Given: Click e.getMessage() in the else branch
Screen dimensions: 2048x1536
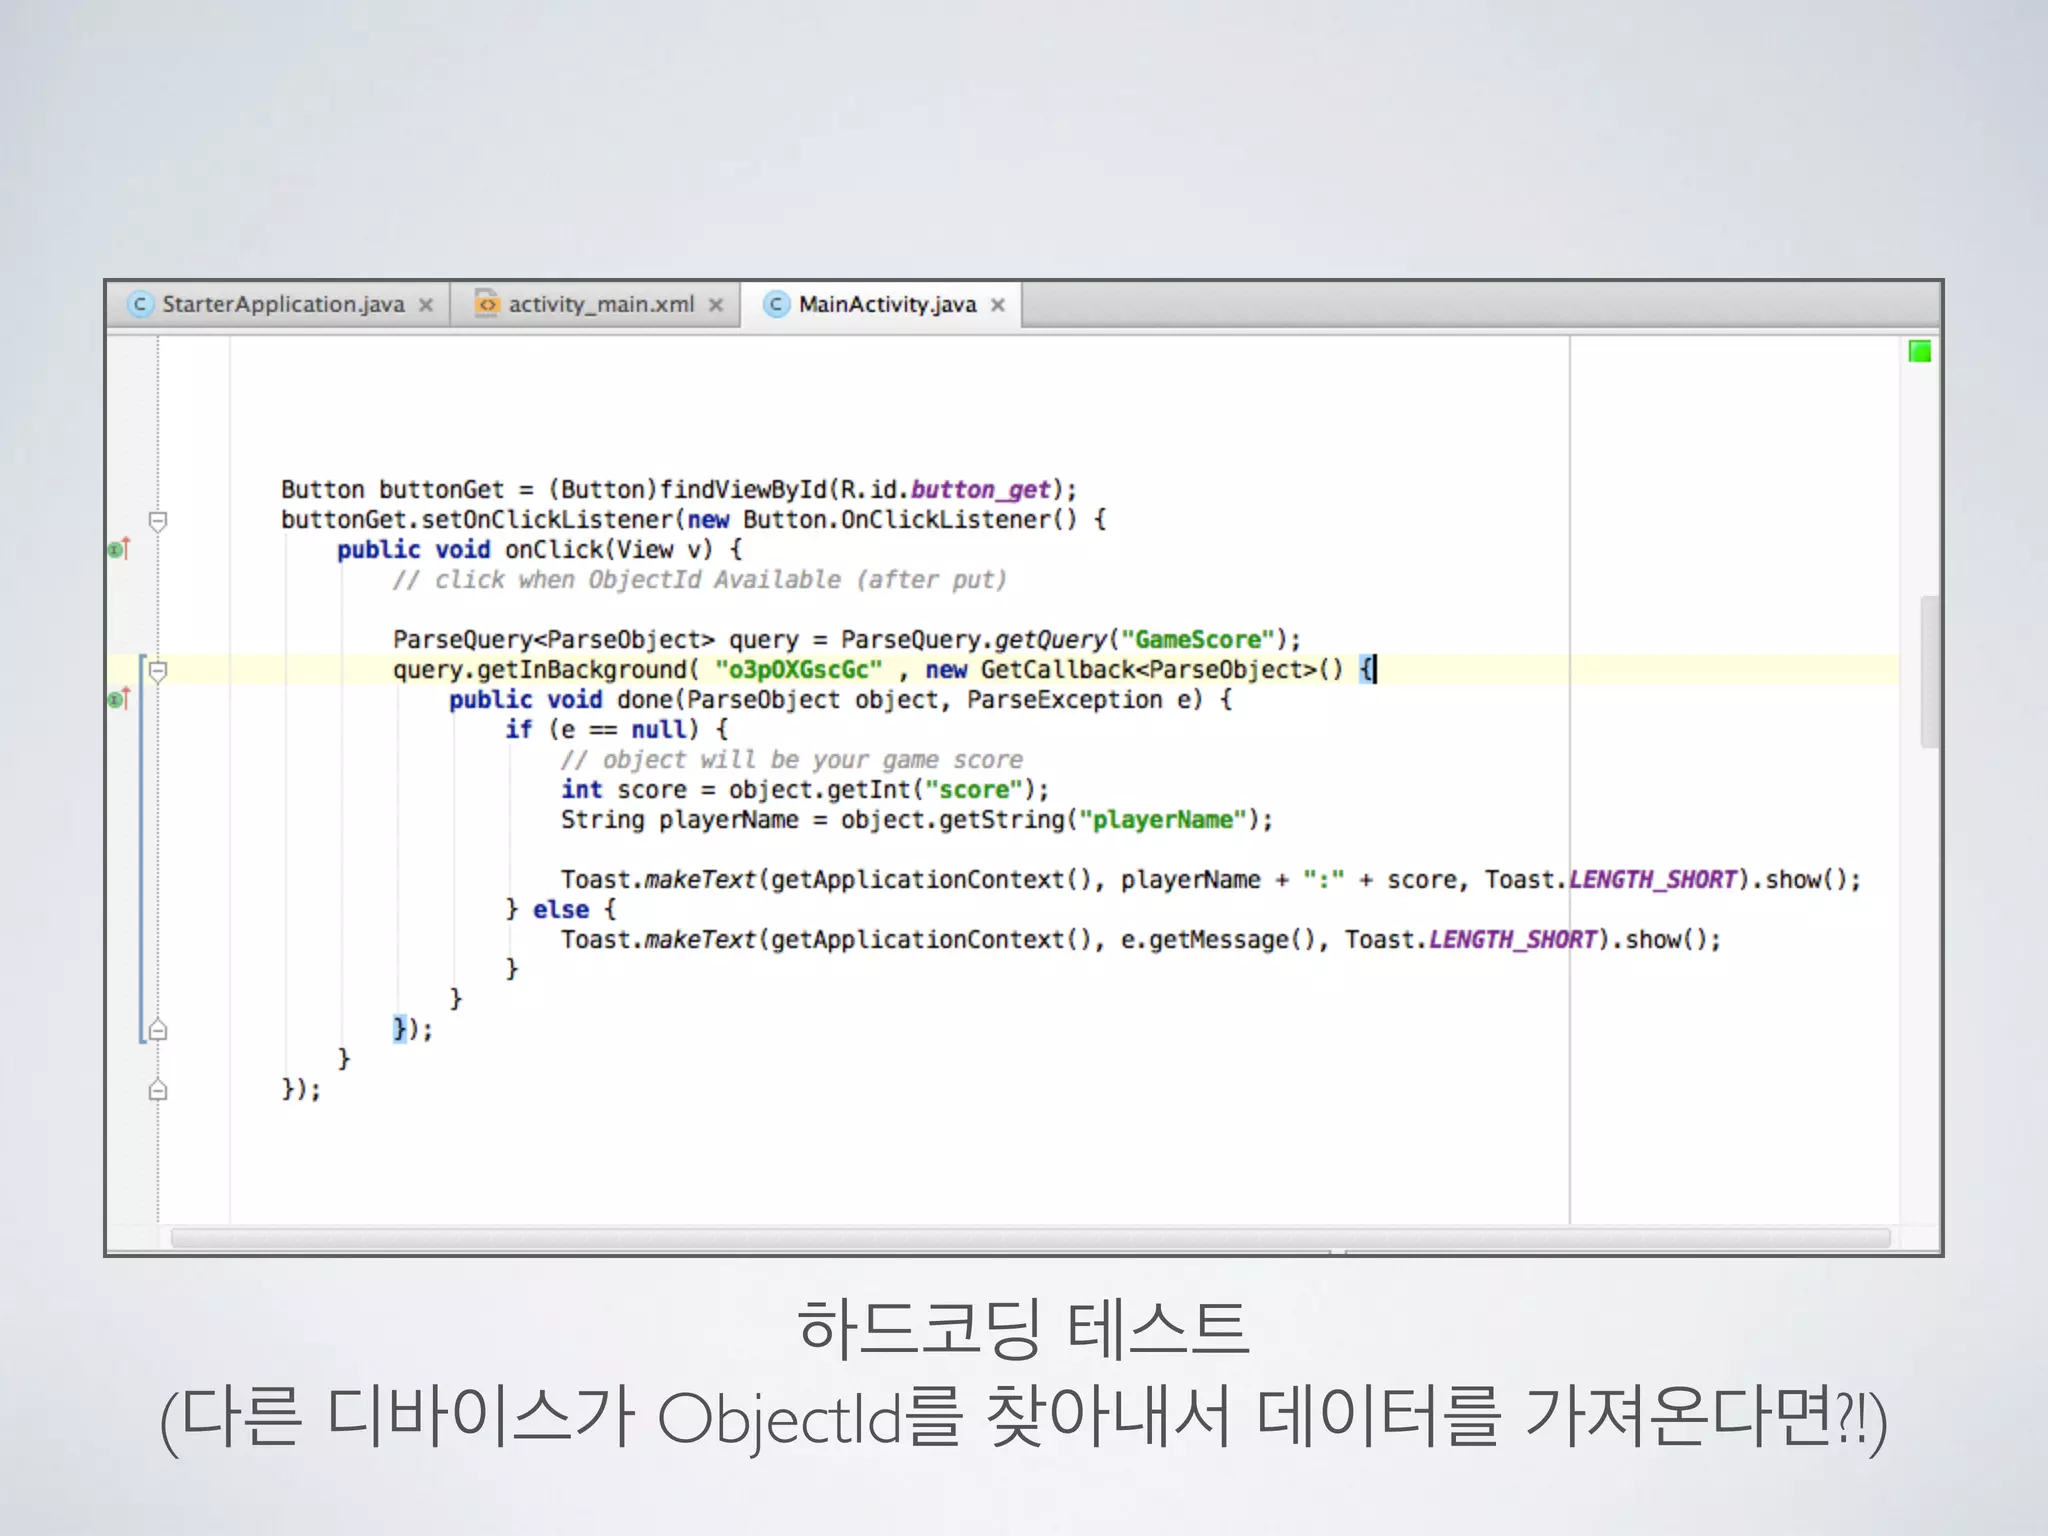Looking at the screenshot, I should [1218, 940].
